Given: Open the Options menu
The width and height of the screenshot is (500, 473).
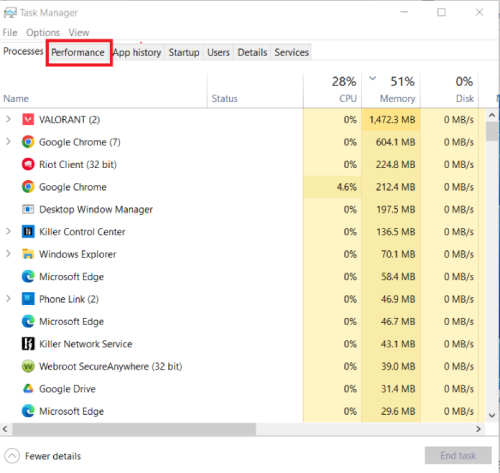Looking at the screenshot, I should click(43, 32).
